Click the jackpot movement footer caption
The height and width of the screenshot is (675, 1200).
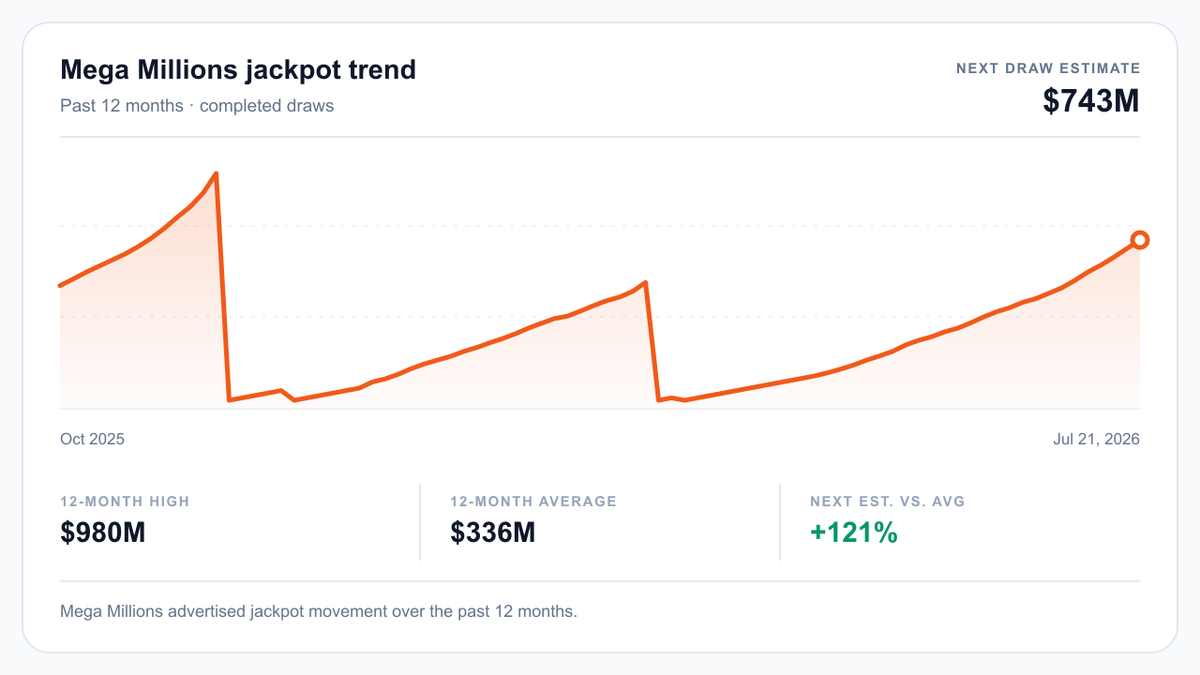[319, 611]
